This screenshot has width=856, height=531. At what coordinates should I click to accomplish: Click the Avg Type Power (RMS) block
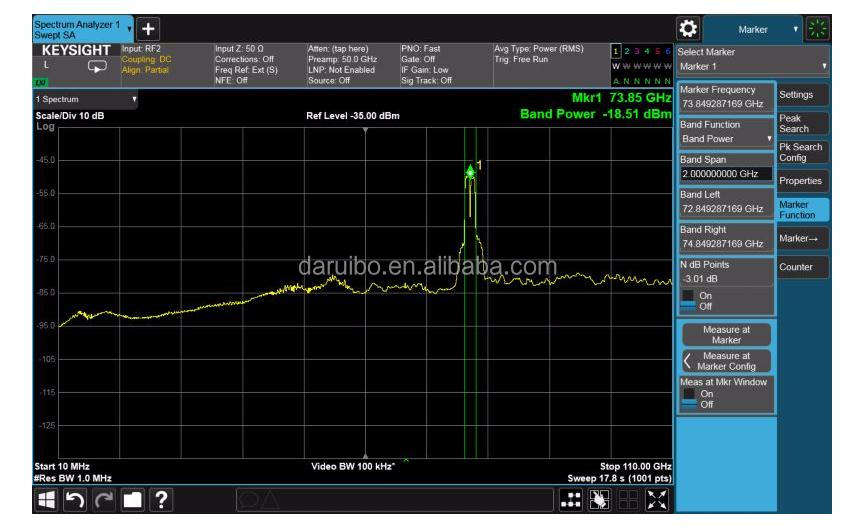550,65
